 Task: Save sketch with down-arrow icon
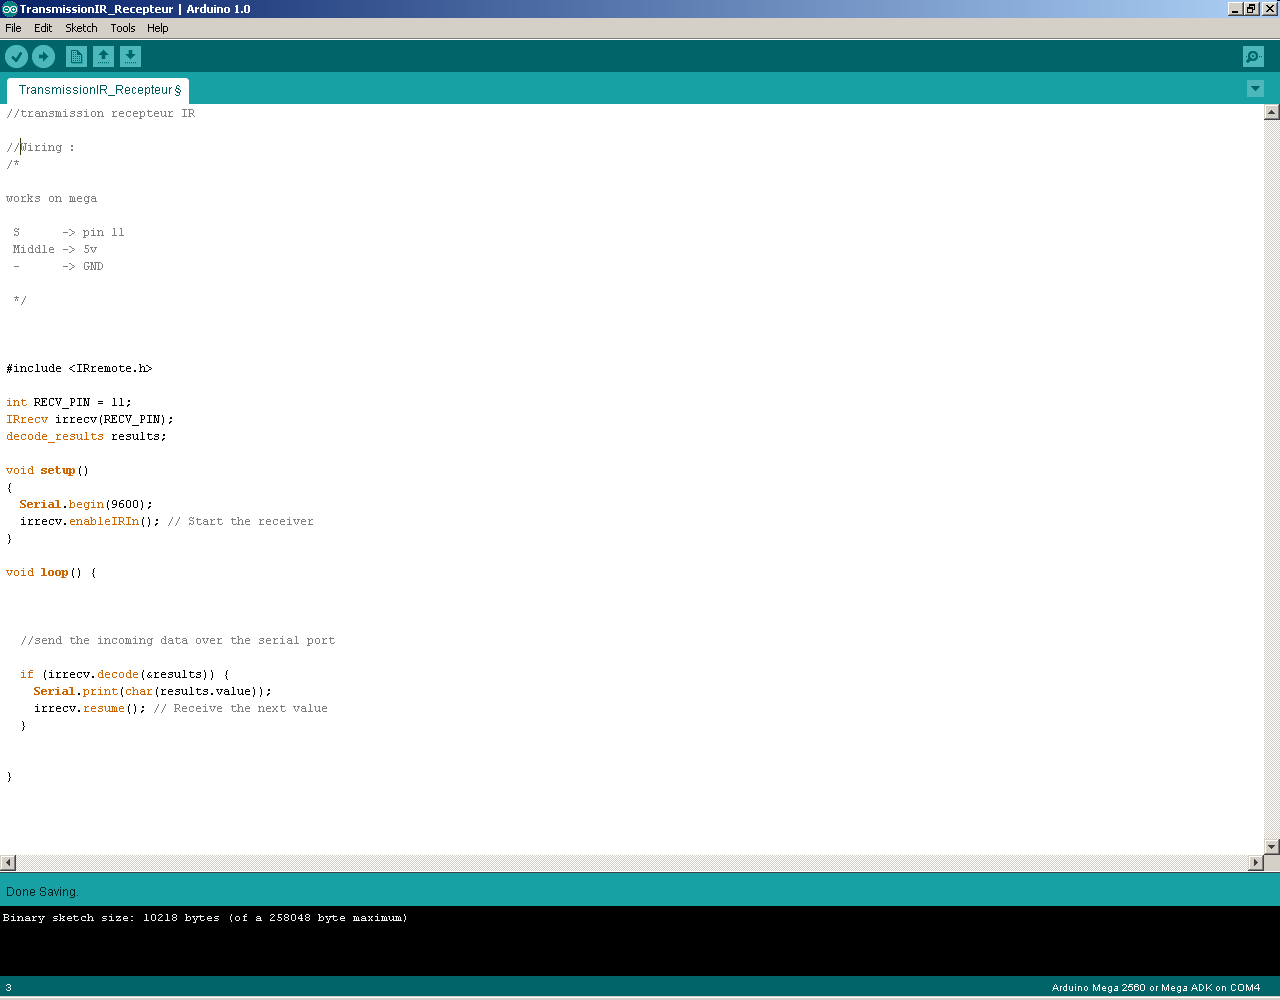131,57
